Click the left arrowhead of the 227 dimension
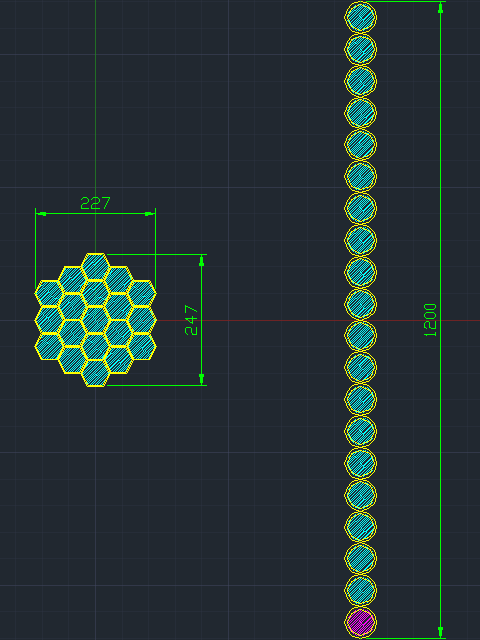This screenshot has height=640, width=480. pos(41,213)
